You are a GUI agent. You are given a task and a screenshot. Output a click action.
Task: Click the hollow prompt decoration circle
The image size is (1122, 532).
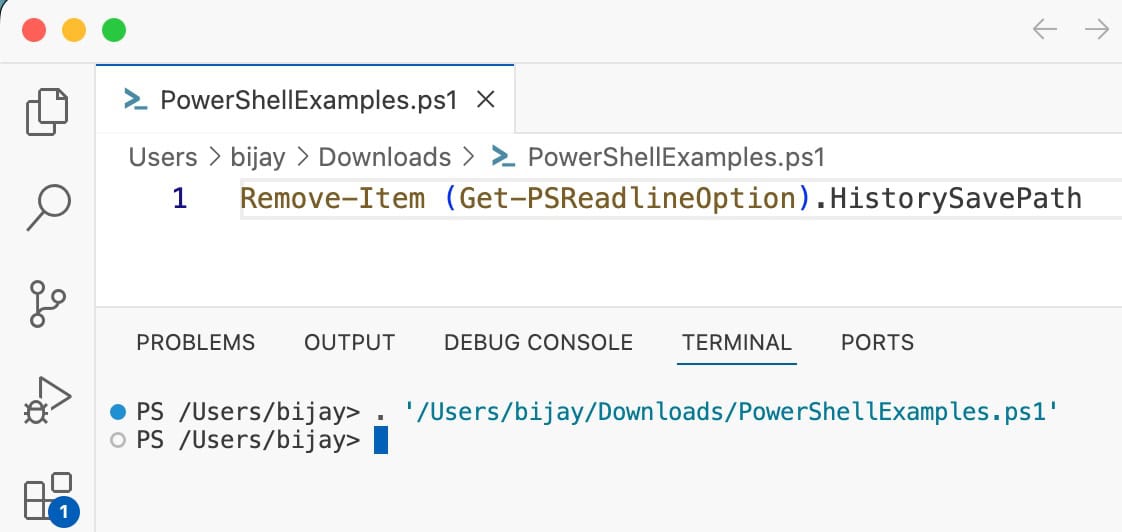[118, 440]
